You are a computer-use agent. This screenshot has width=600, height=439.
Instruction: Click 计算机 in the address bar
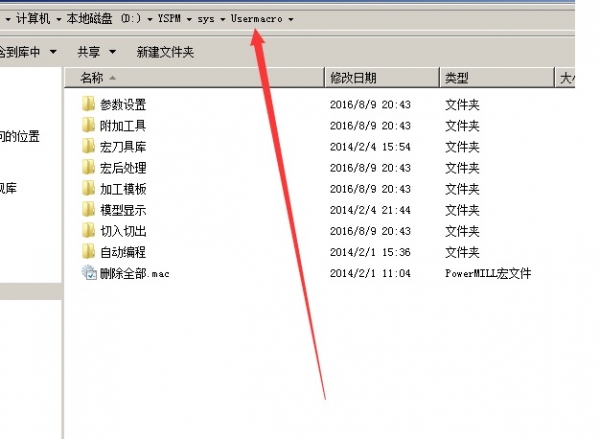[33, 18]
